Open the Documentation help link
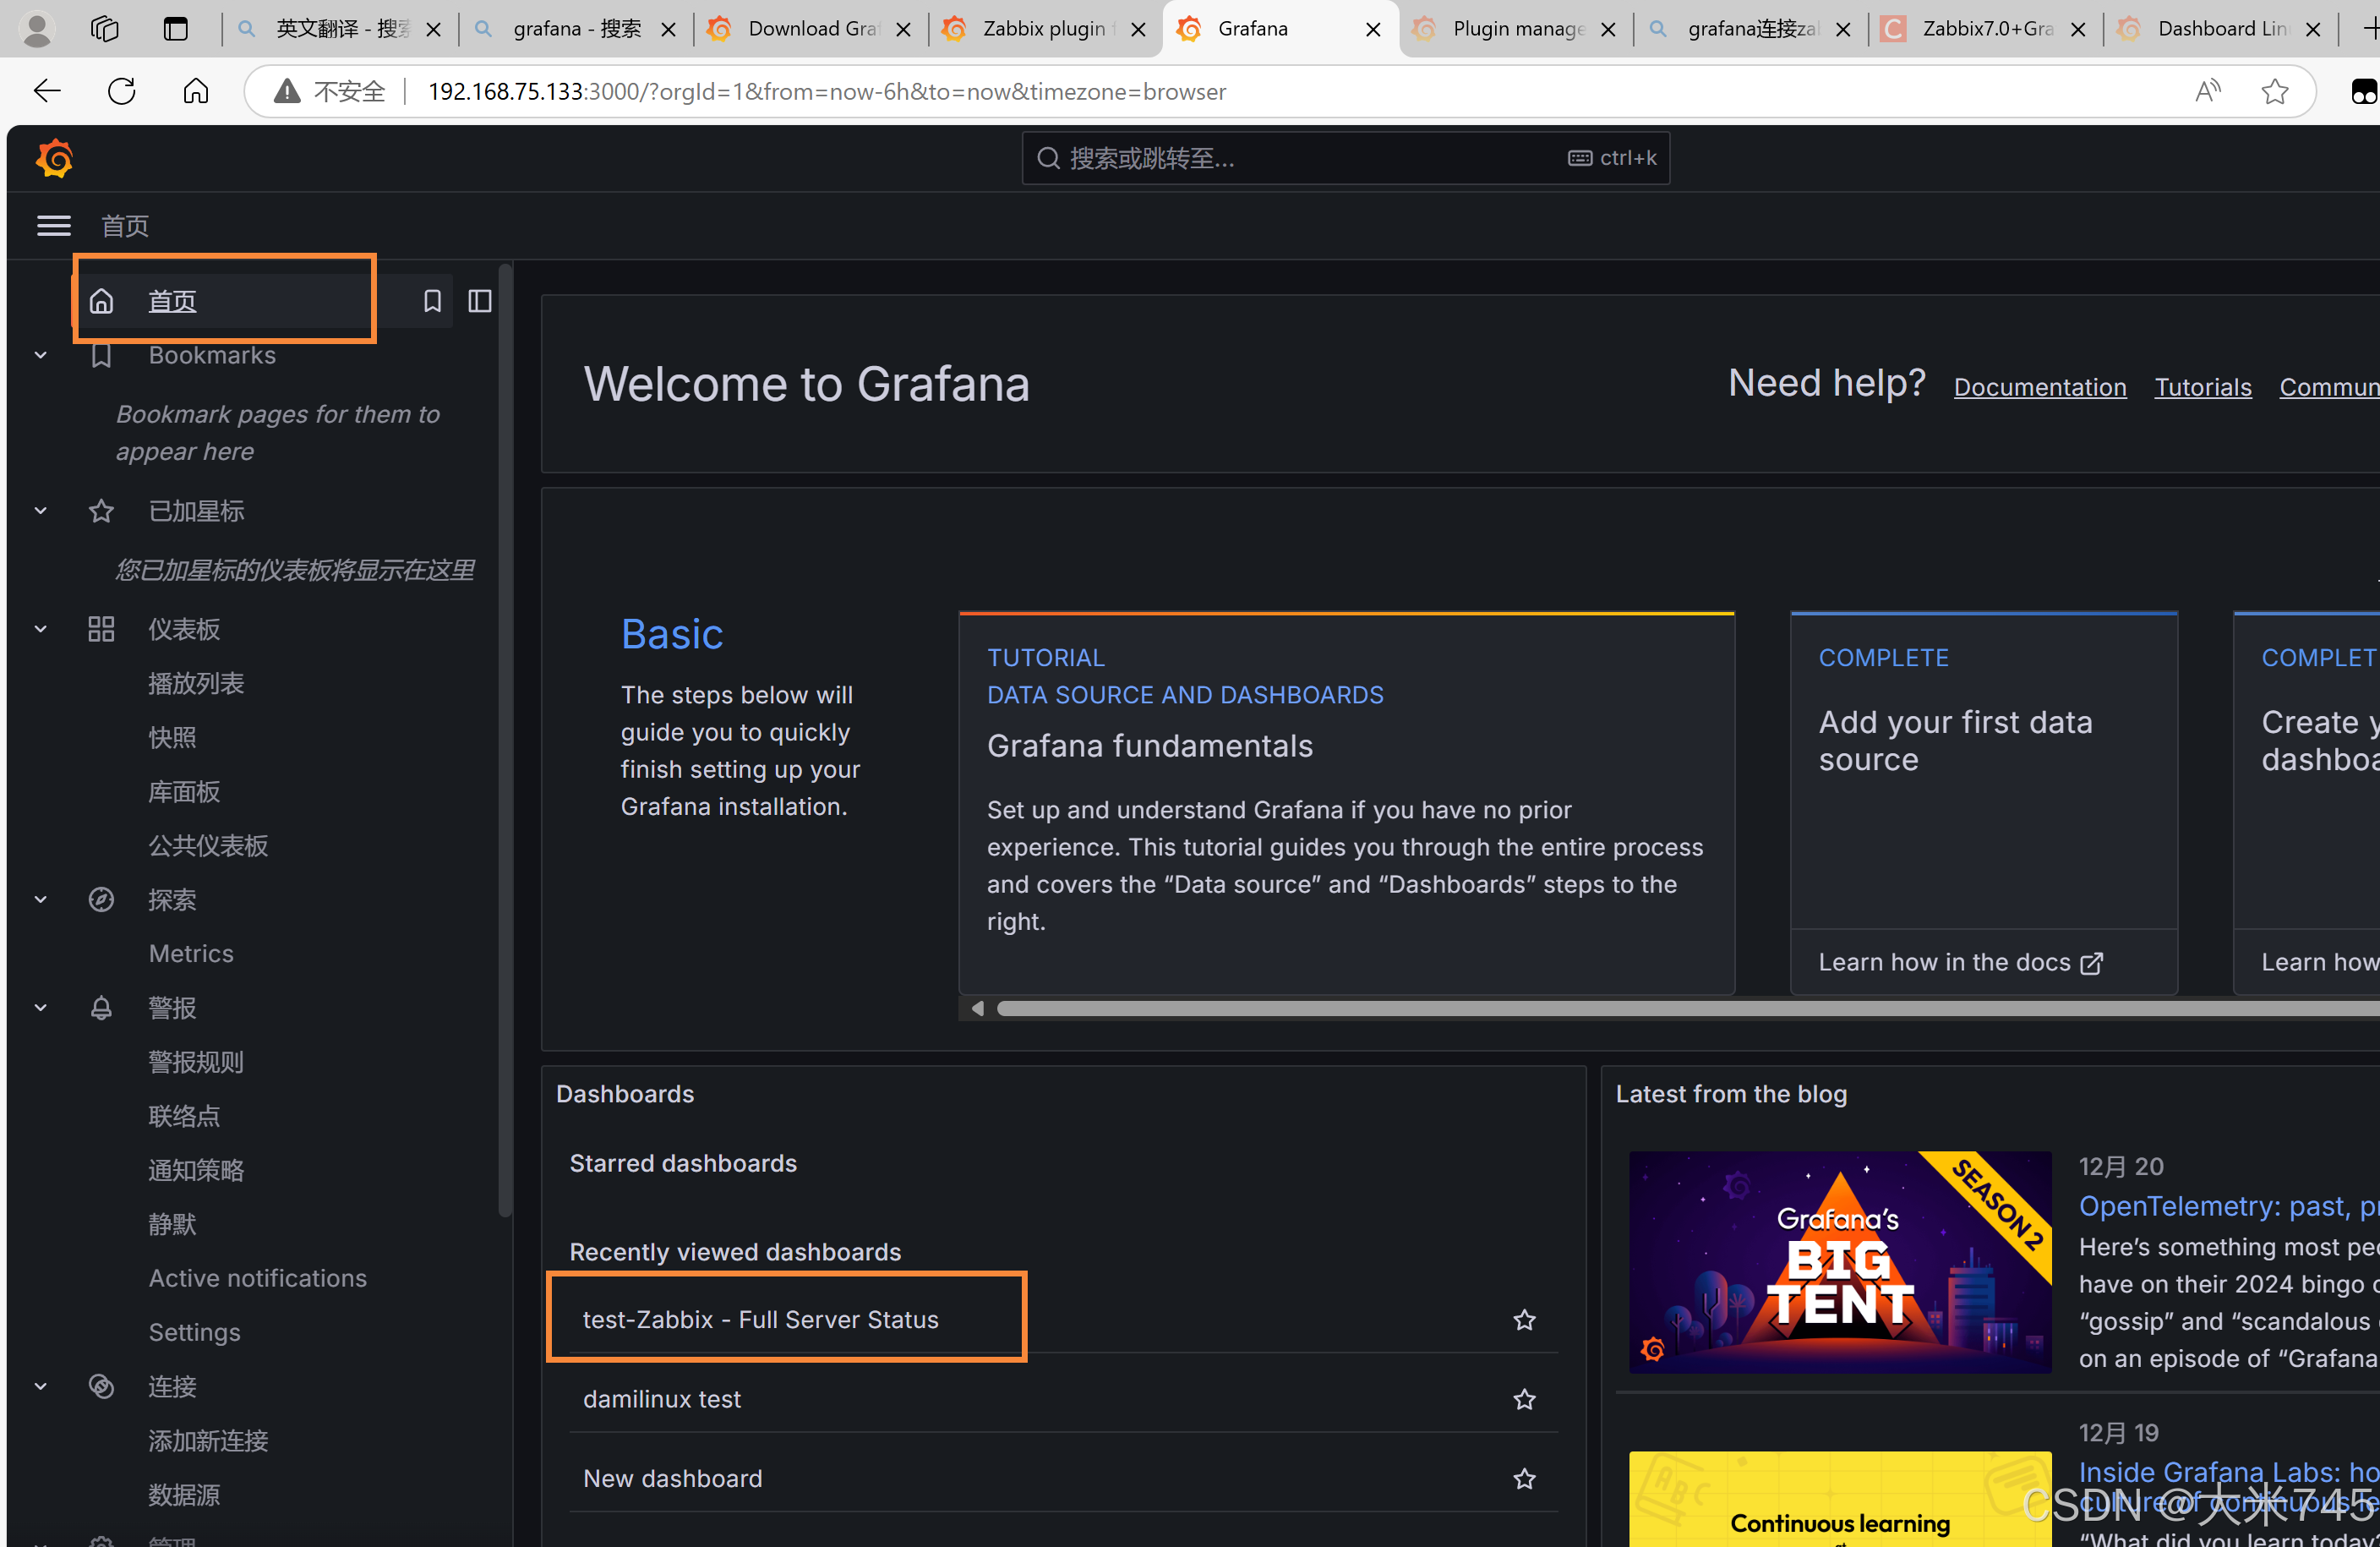The image size is (2380, 1547). (2040, 387)
